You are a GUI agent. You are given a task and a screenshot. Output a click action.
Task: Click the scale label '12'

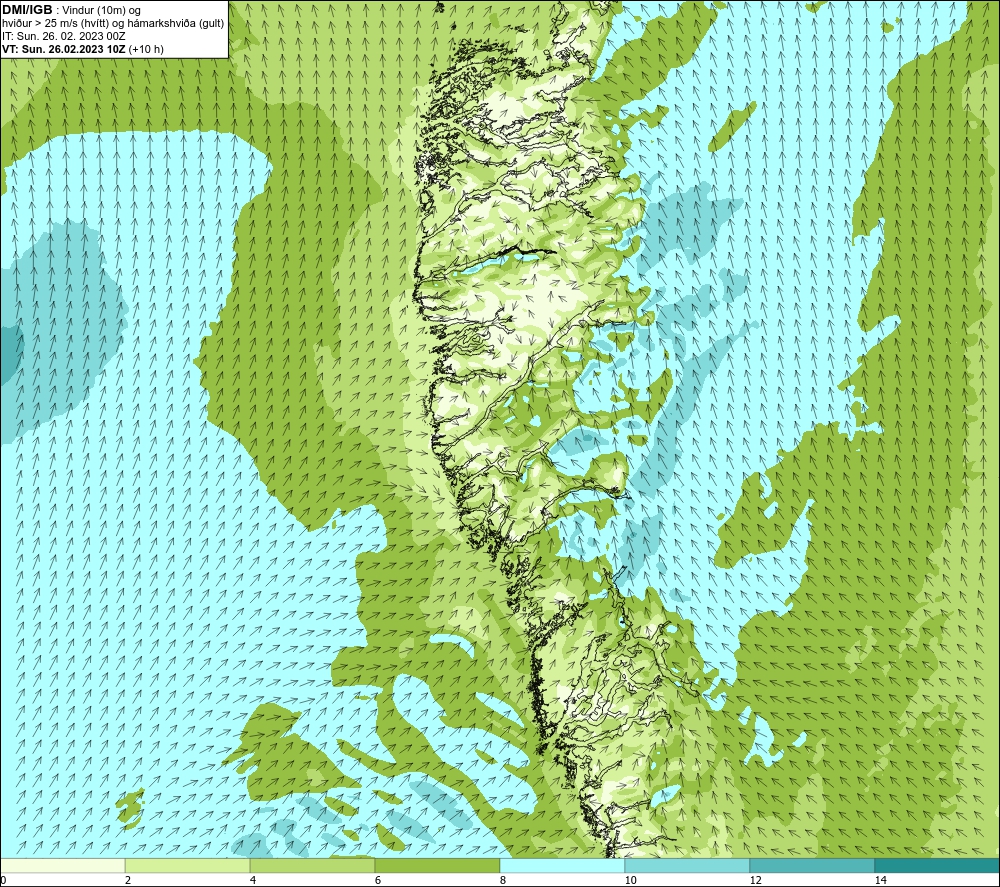pos(755,880)
